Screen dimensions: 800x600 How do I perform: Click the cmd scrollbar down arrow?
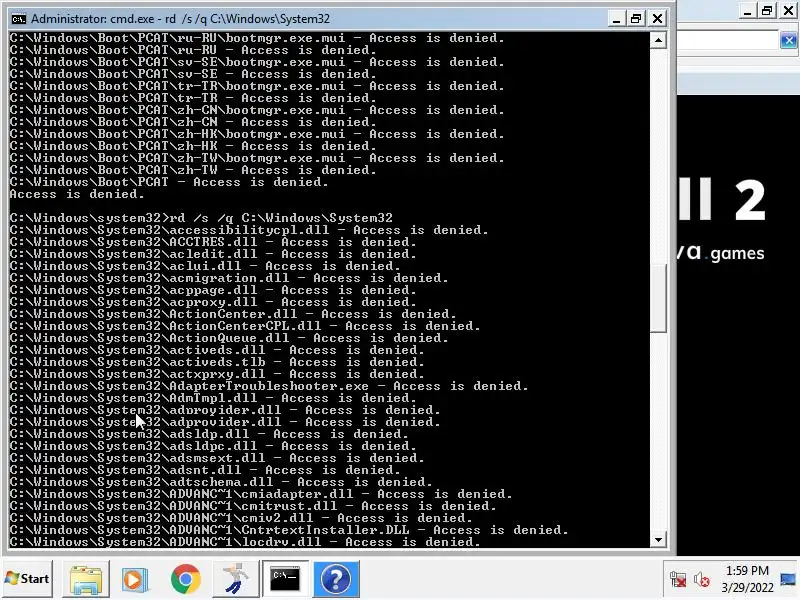pyautogui.click(x=658, y=539)
